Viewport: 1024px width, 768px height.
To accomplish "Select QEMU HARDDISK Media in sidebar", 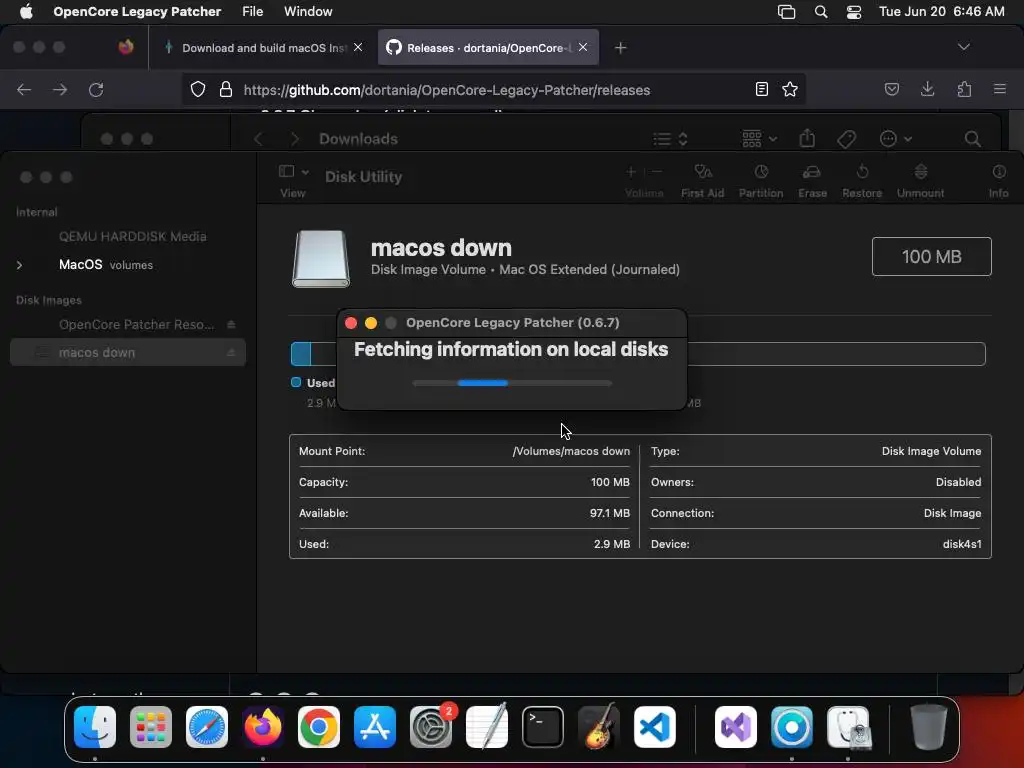I will (x=133, y=236).
